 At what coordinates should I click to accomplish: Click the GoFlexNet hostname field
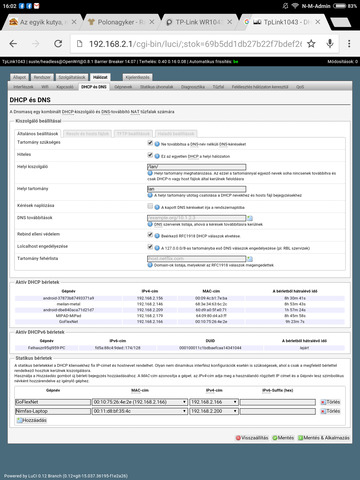pos(53,402)
